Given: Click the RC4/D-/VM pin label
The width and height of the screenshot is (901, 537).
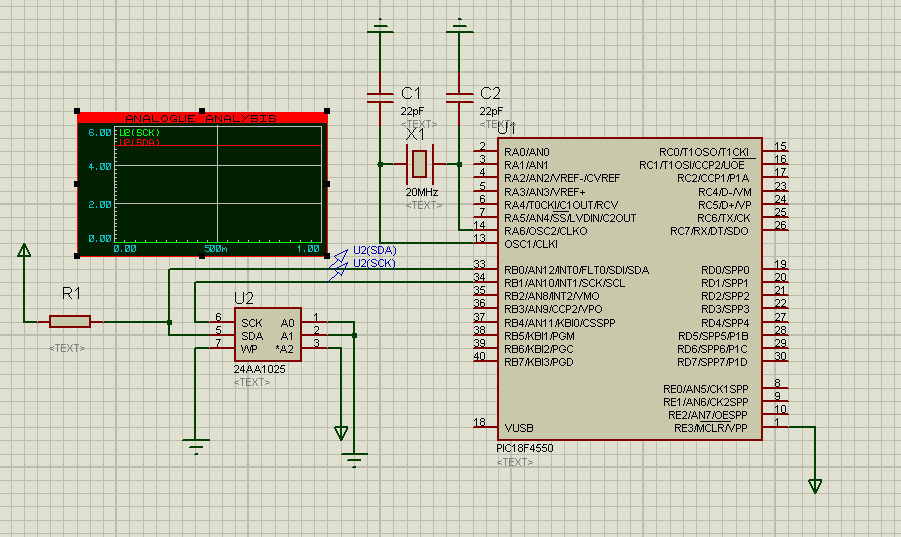Looking at the screenshot, I should click(725, 192).
